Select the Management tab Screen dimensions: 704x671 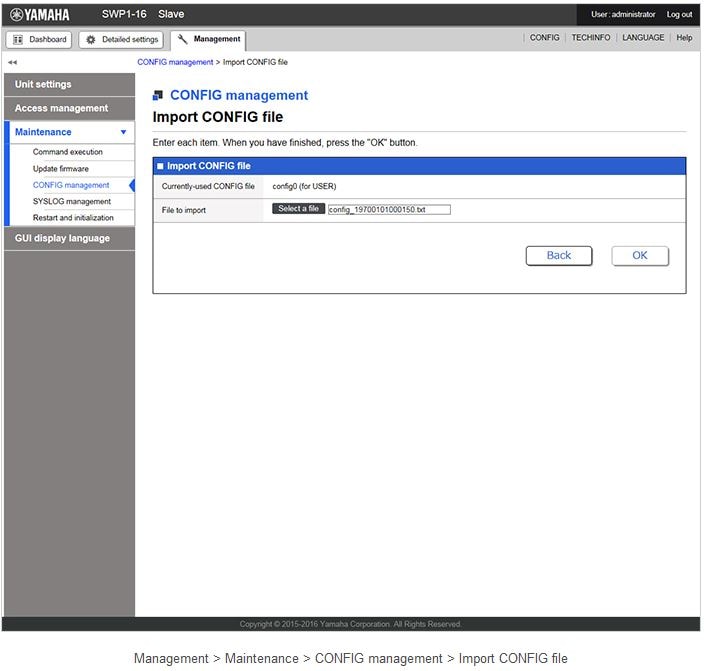coord(209,39)
